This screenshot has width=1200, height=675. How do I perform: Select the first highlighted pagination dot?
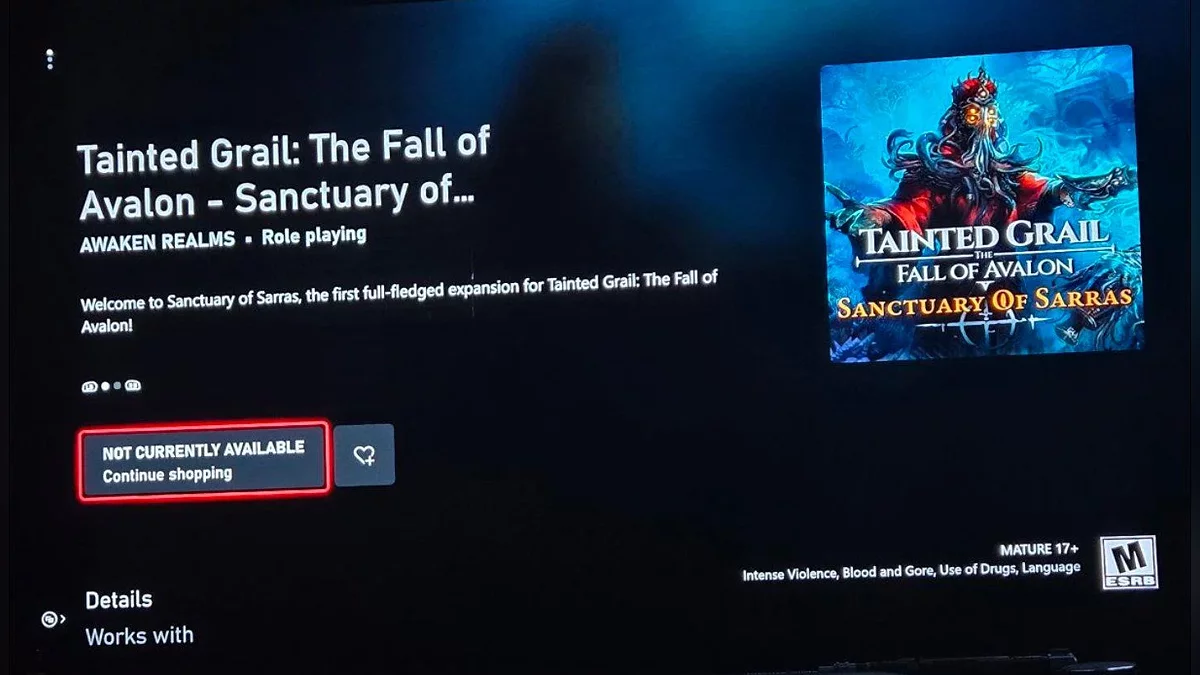(106, 386)
